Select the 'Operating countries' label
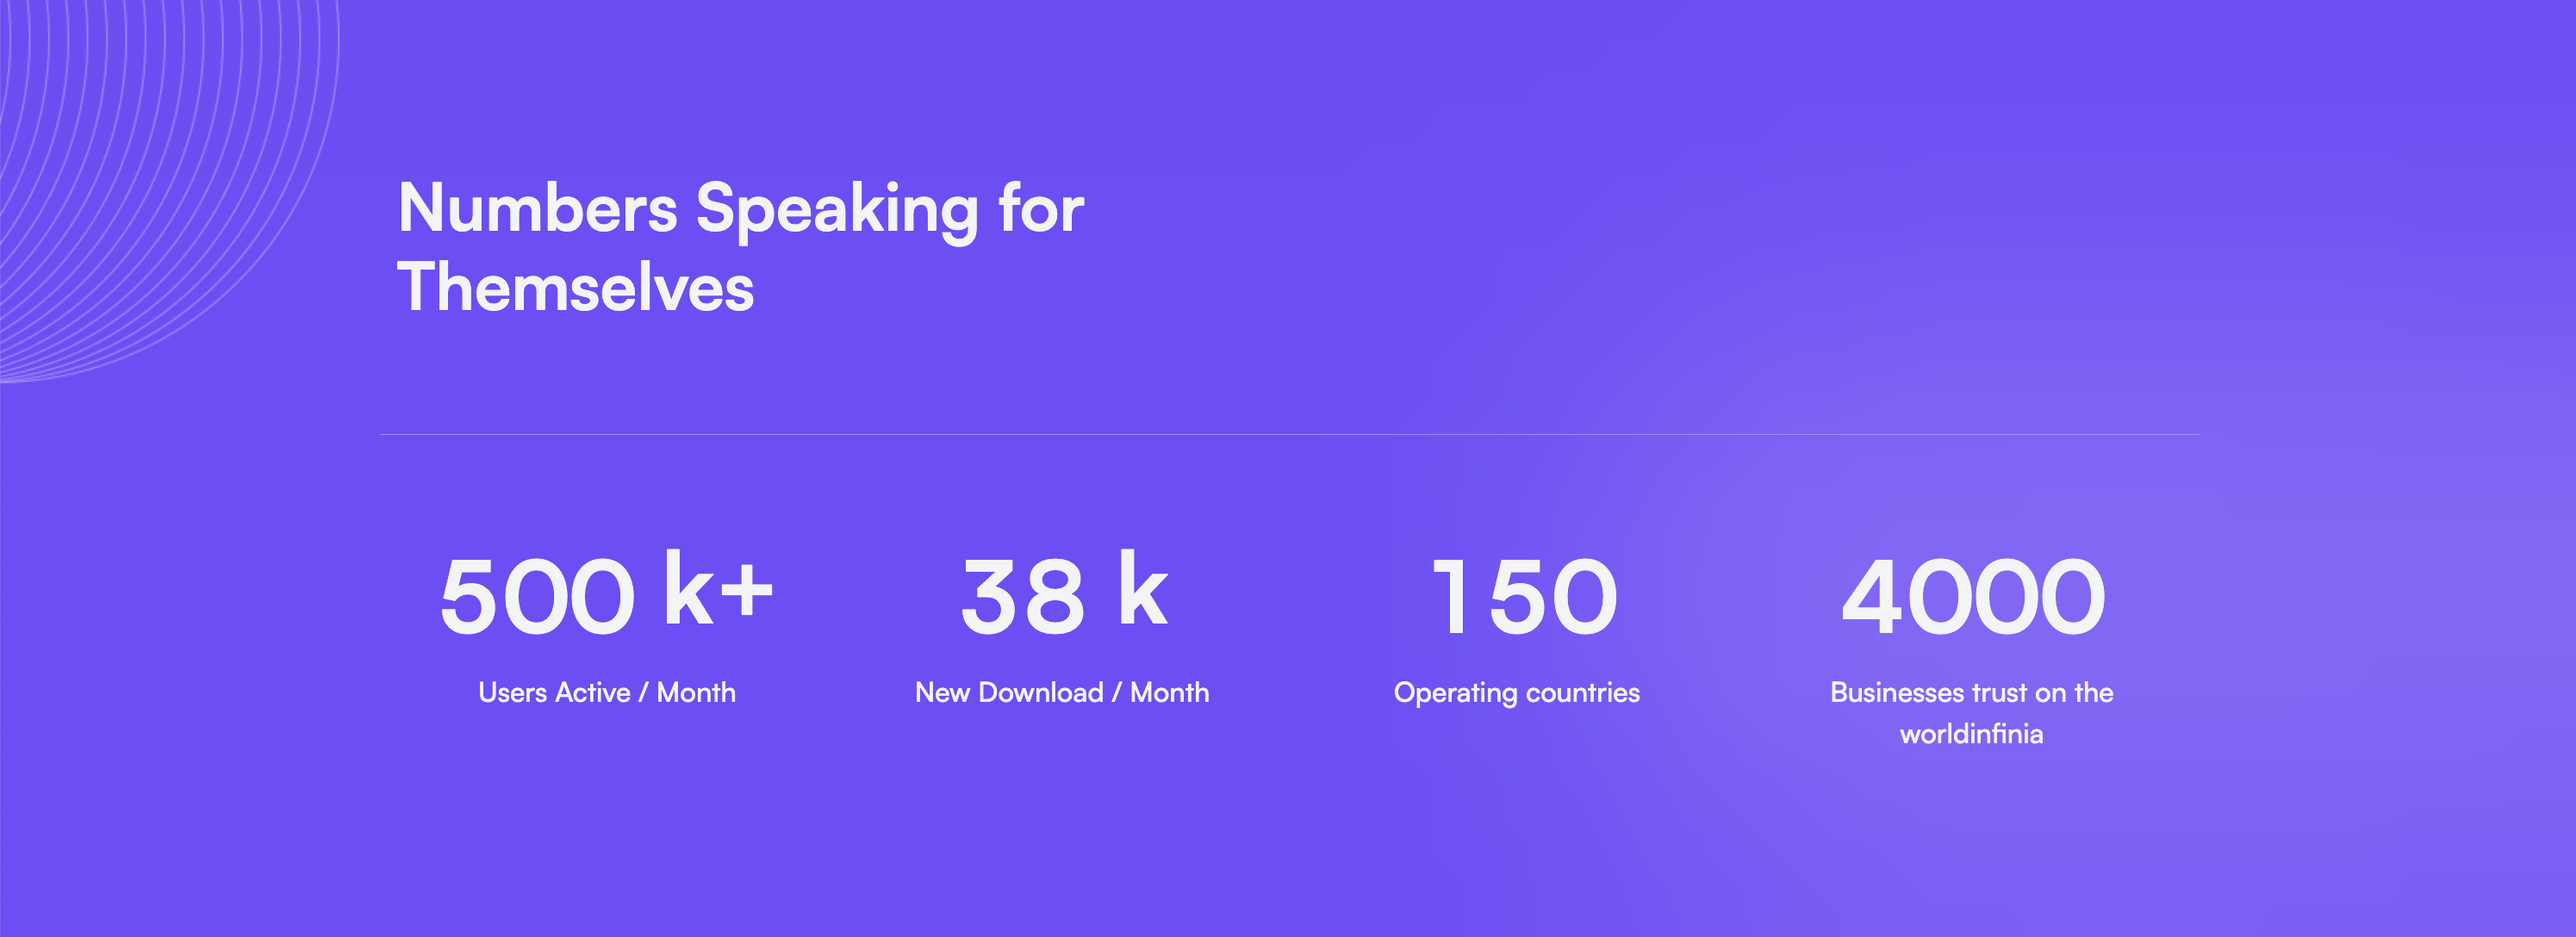2576x937 pixels. (x=1516, y=693)
